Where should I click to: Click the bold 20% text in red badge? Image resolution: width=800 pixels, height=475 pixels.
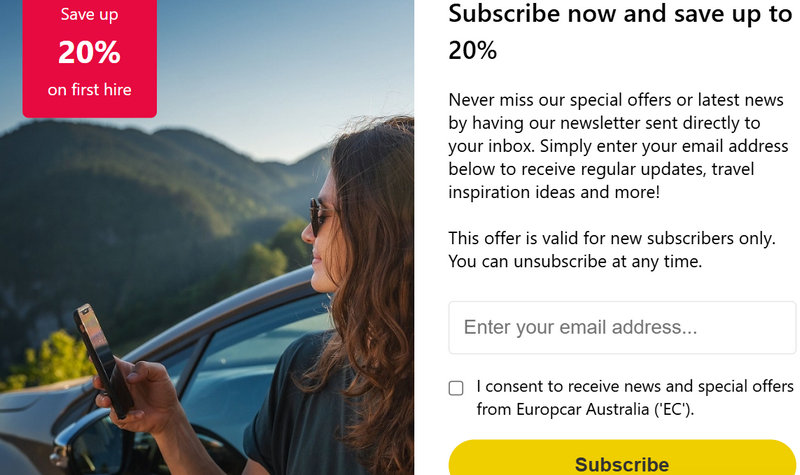[89, 52]
